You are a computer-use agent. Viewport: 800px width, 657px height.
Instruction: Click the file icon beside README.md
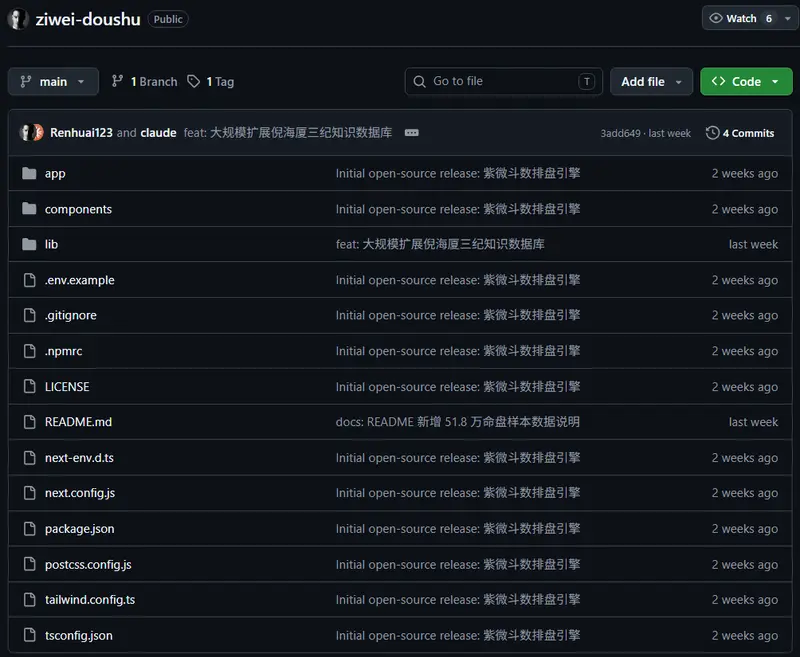(30, 422)
